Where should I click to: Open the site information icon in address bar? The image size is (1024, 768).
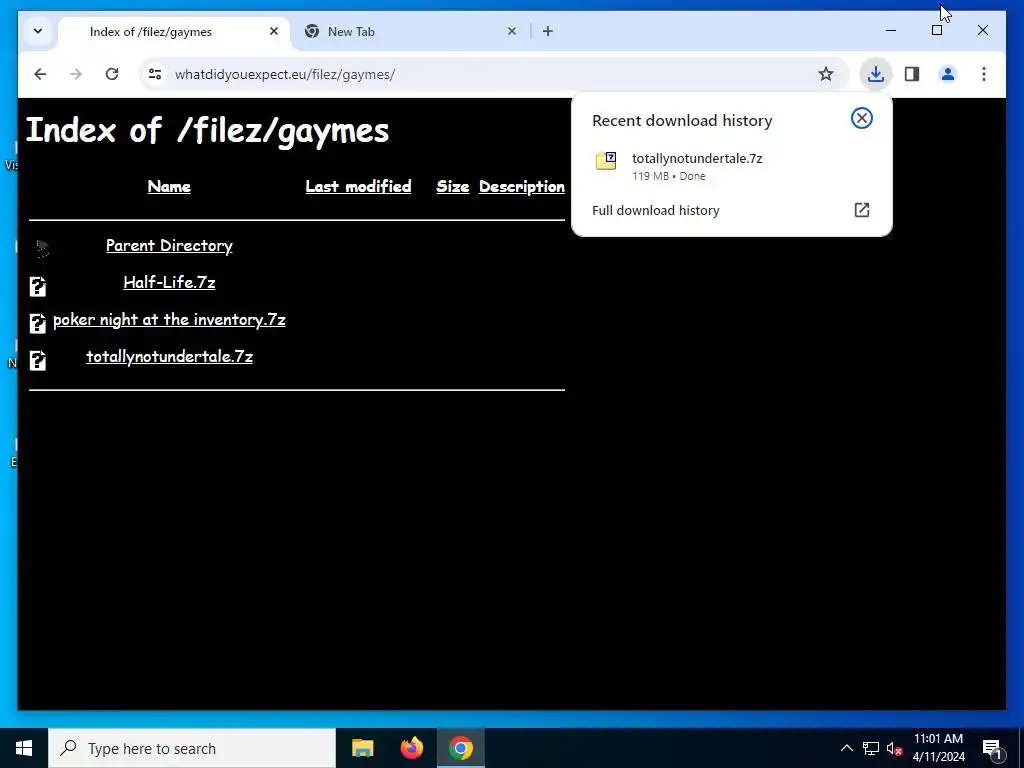155,74
